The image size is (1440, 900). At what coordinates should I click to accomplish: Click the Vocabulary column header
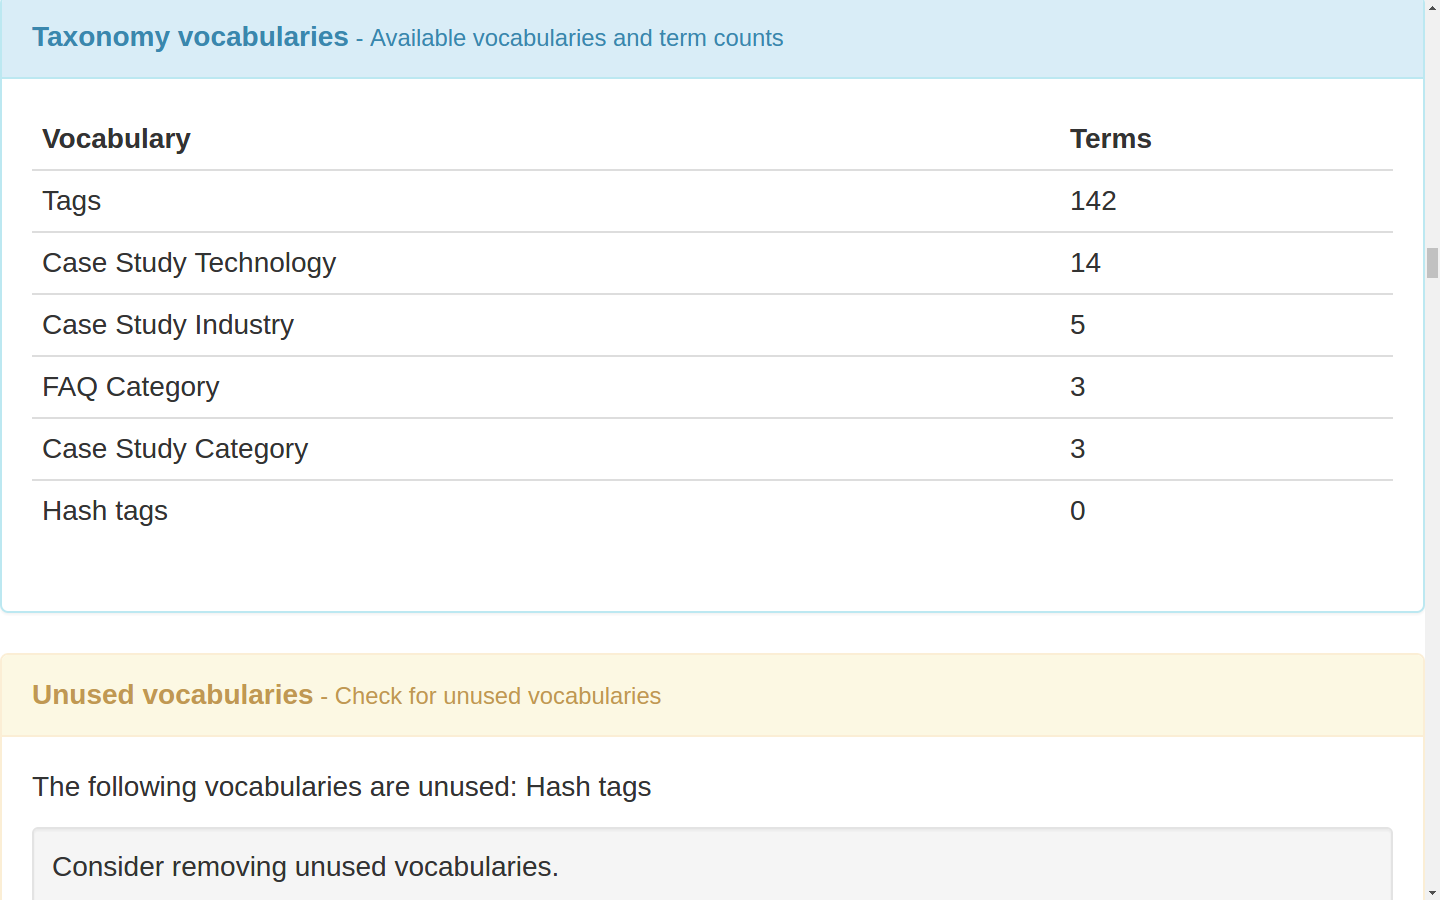(x=116, y=139)
